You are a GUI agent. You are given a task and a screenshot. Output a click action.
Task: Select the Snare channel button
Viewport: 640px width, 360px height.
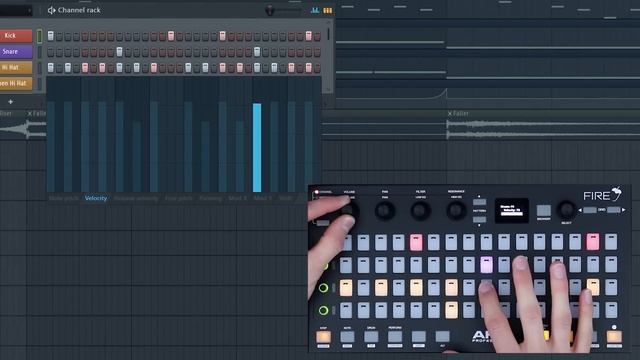[16, 52]
